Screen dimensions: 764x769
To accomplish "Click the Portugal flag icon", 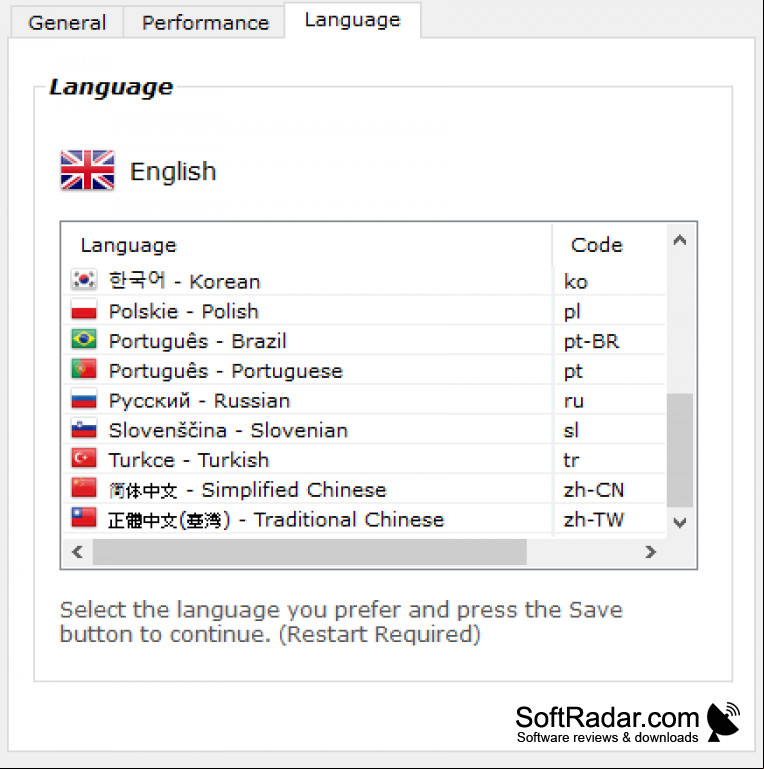I will (x=84, y=369).
